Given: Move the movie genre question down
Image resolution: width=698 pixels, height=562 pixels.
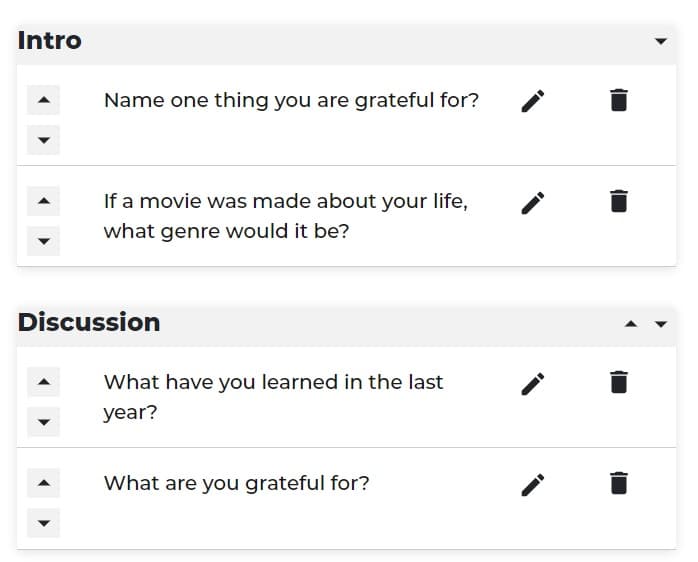Looking at the screenshot, I should pyautogui.click(x=43, y=241).
